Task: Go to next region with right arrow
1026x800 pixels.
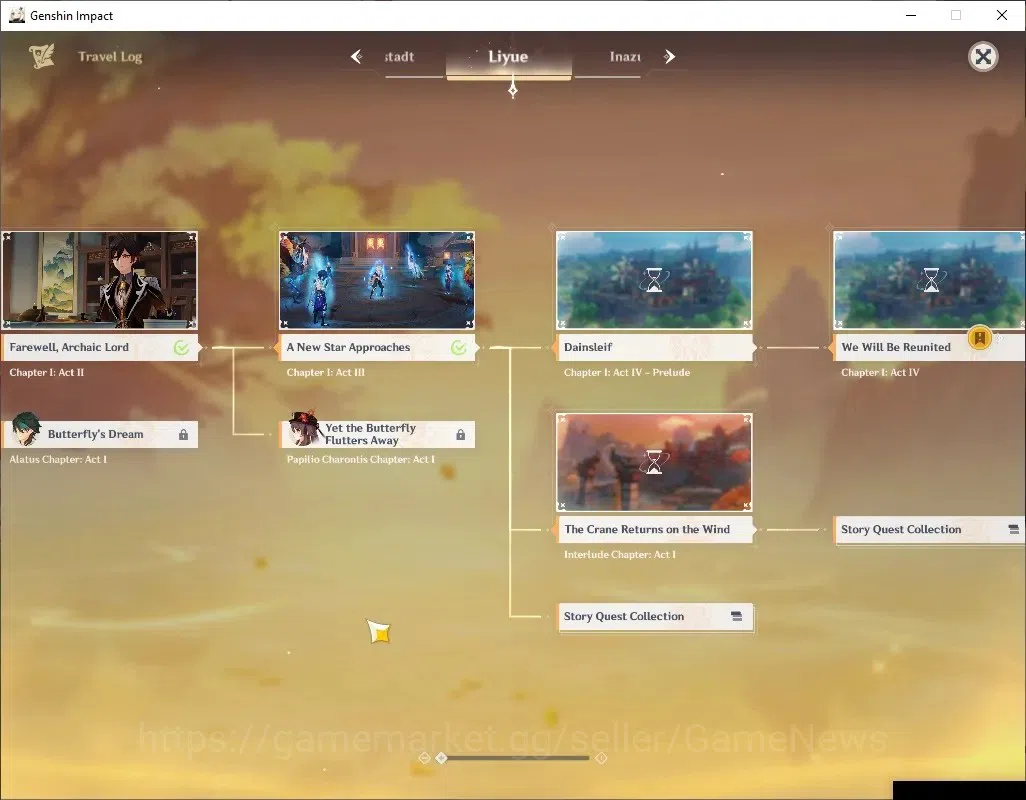Action: point(669,57)
